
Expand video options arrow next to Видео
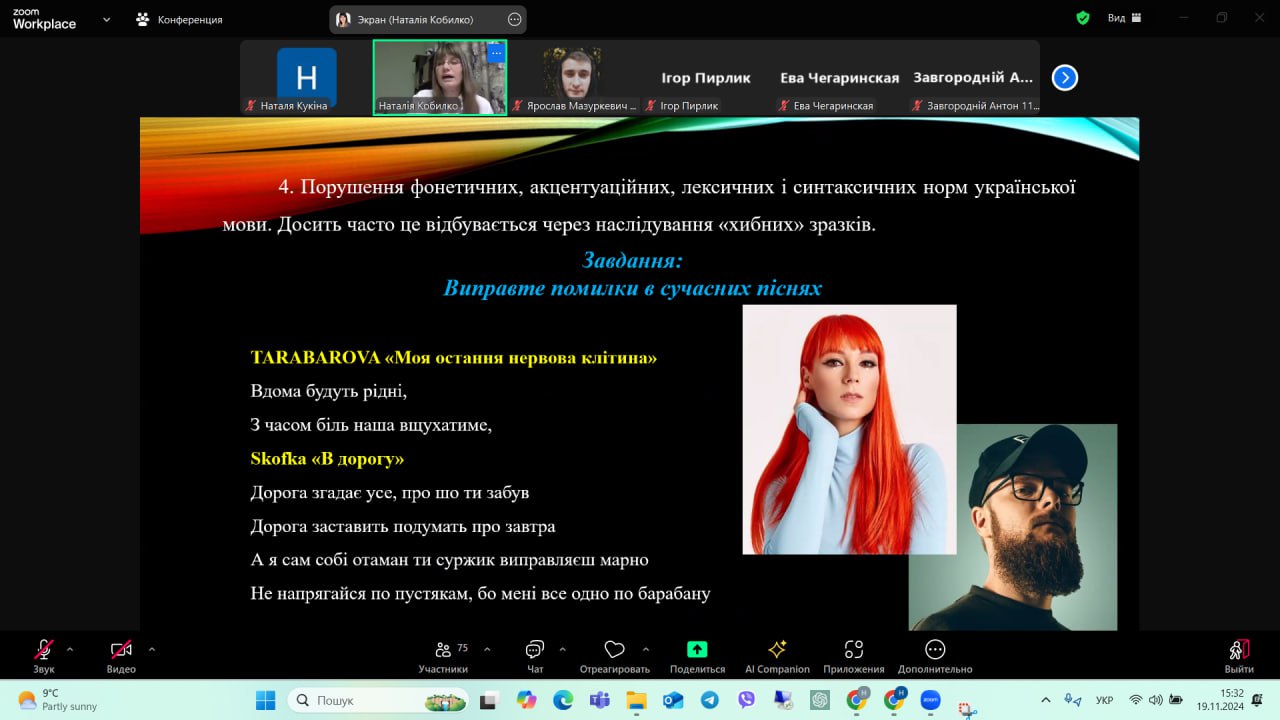152,649
